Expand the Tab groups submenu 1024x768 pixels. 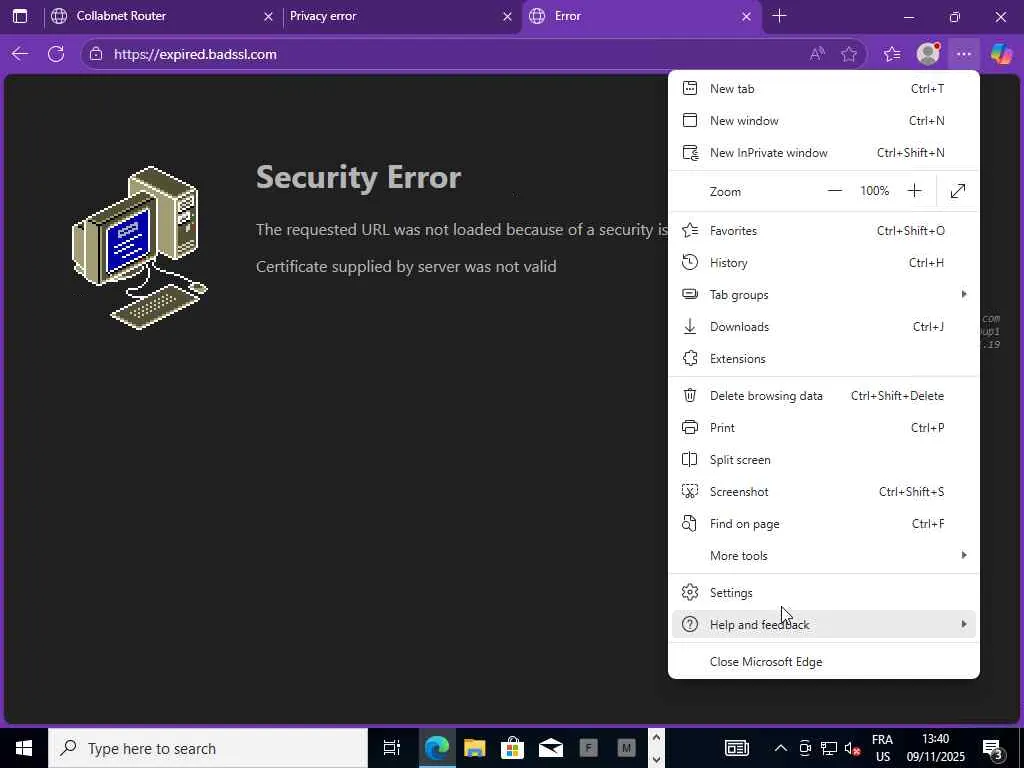[824, 295]
